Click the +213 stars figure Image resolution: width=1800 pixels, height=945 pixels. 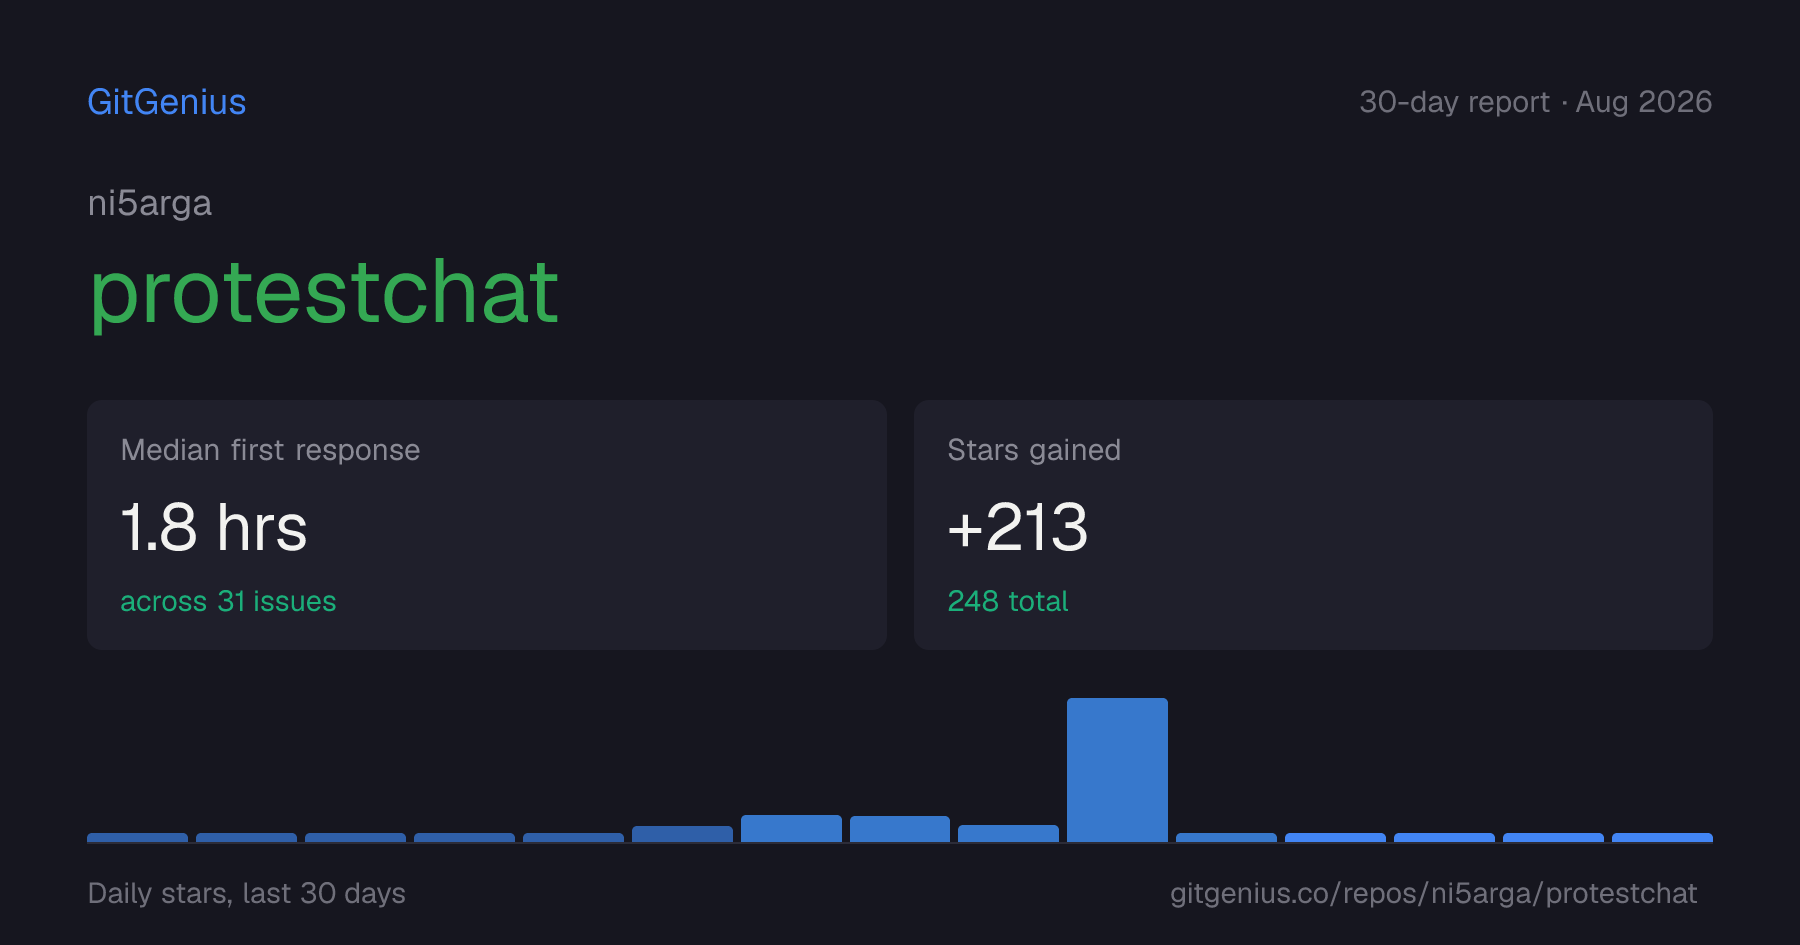coord(1018,527)
